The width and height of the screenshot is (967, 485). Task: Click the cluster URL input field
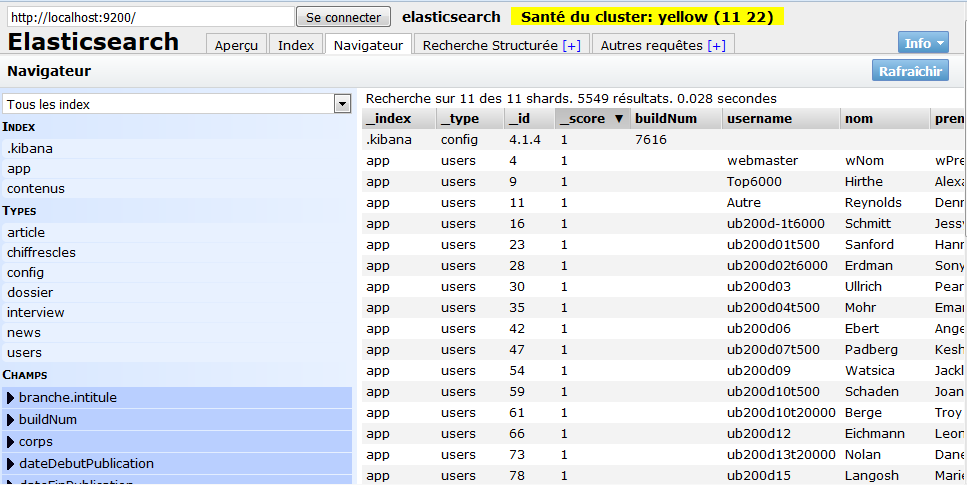(x=149, y=18)
